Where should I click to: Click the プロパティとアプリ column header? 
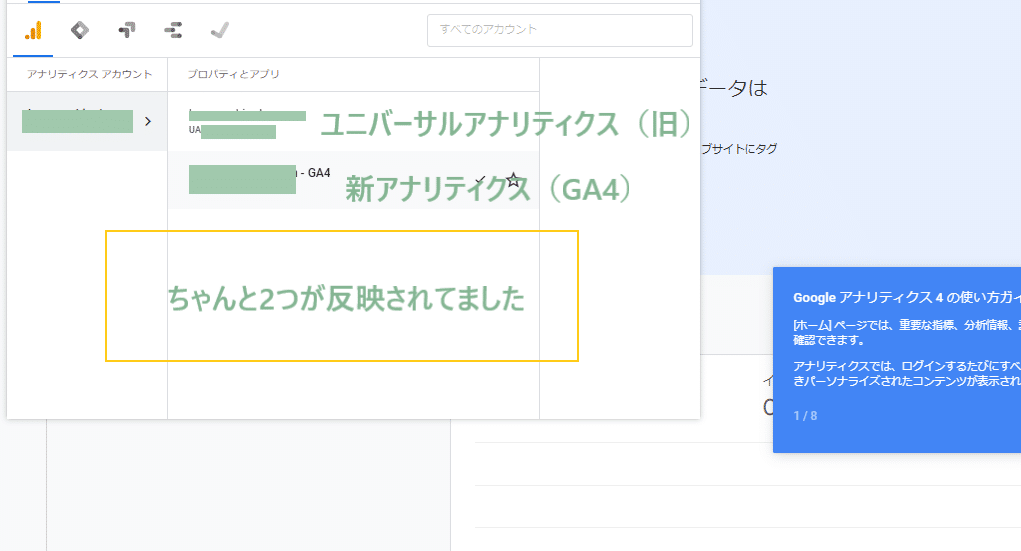point(233,74)
